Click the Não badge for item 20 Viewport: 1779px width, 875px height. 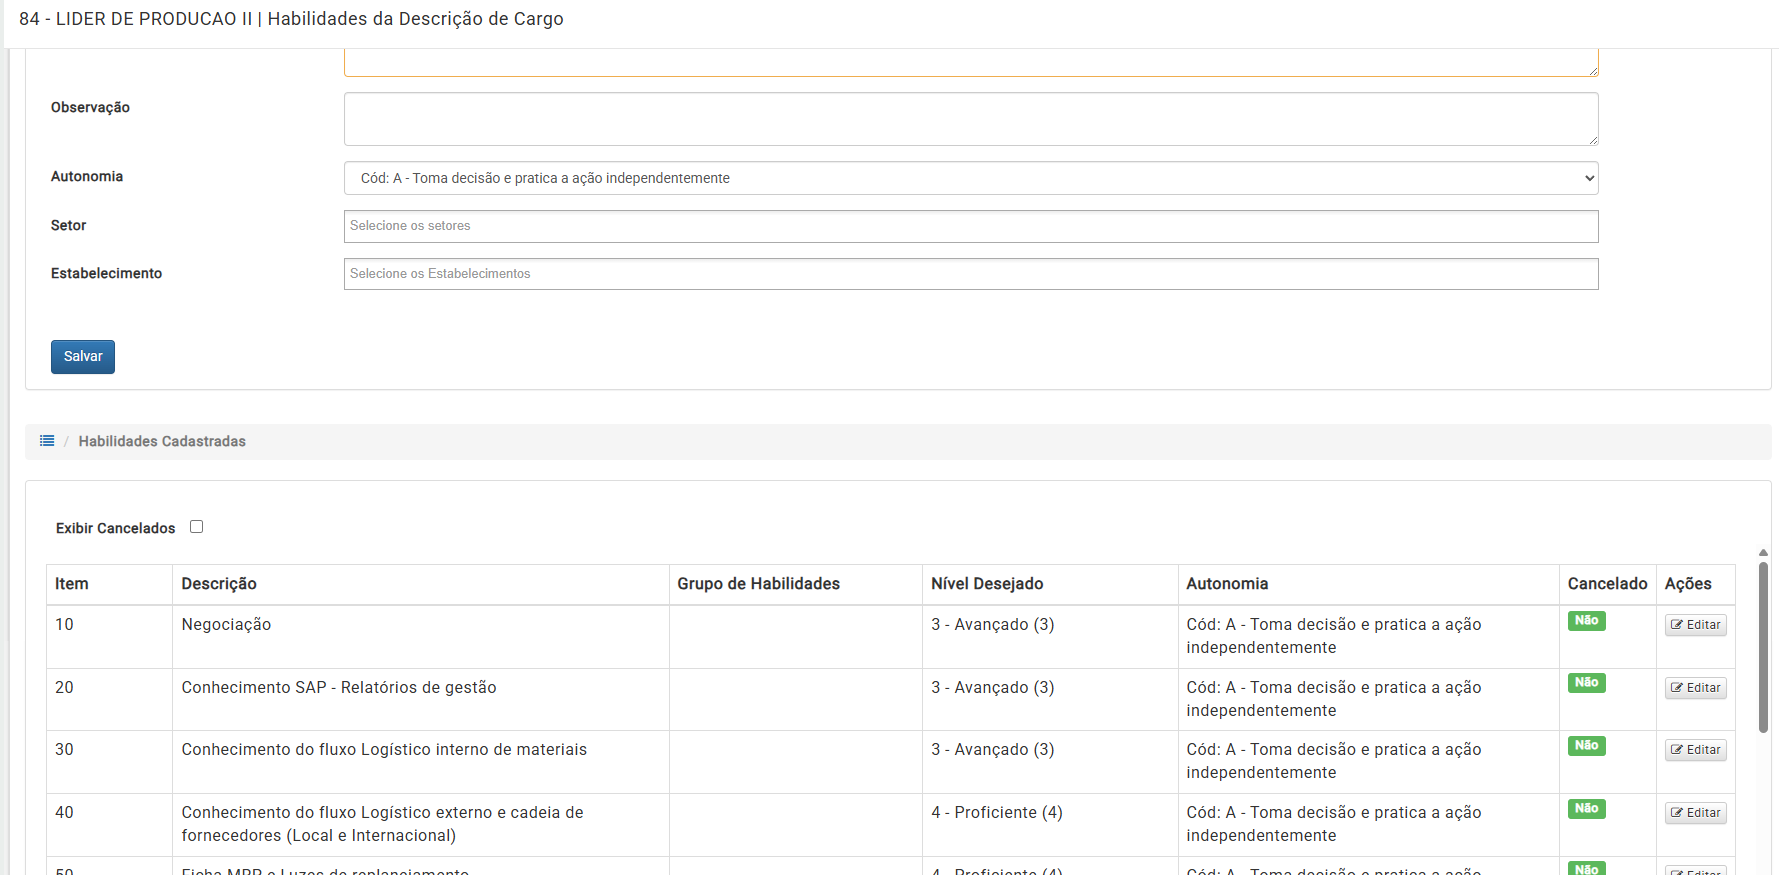[1586, 683]
